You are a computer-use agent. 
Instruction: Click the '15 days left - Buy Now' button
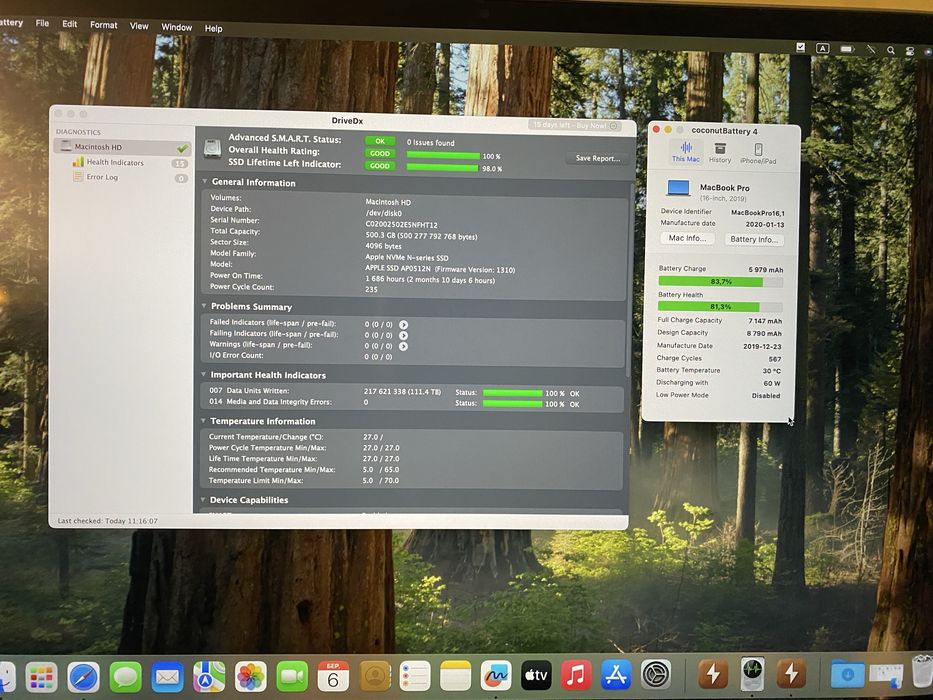(x=575, y=126)
